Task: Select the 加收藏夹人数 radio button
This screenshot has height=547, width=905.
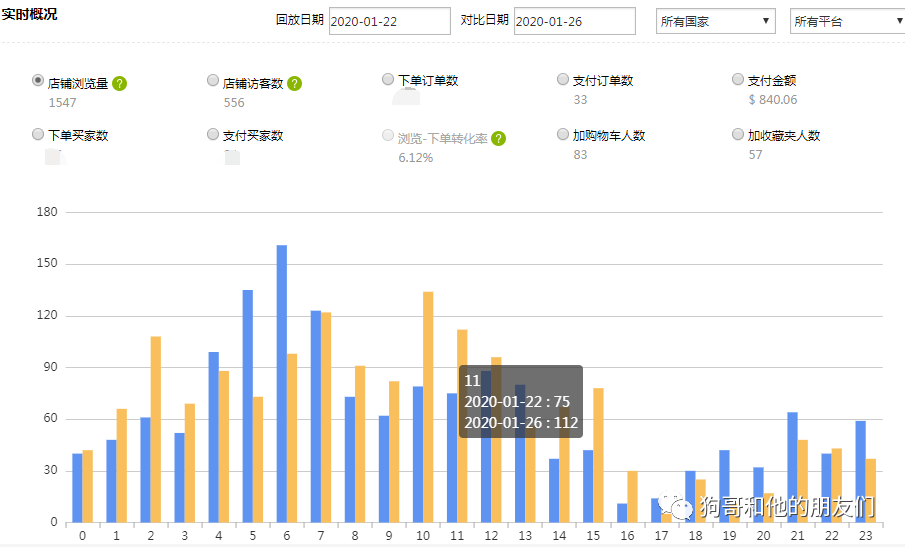Action: 738,134
